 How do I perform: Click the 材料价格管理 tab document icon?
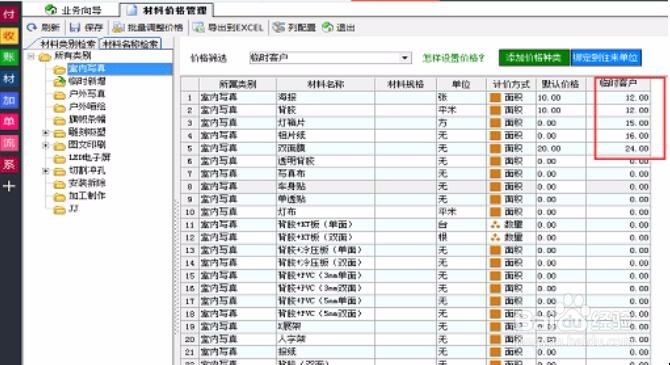click(132, 10)
